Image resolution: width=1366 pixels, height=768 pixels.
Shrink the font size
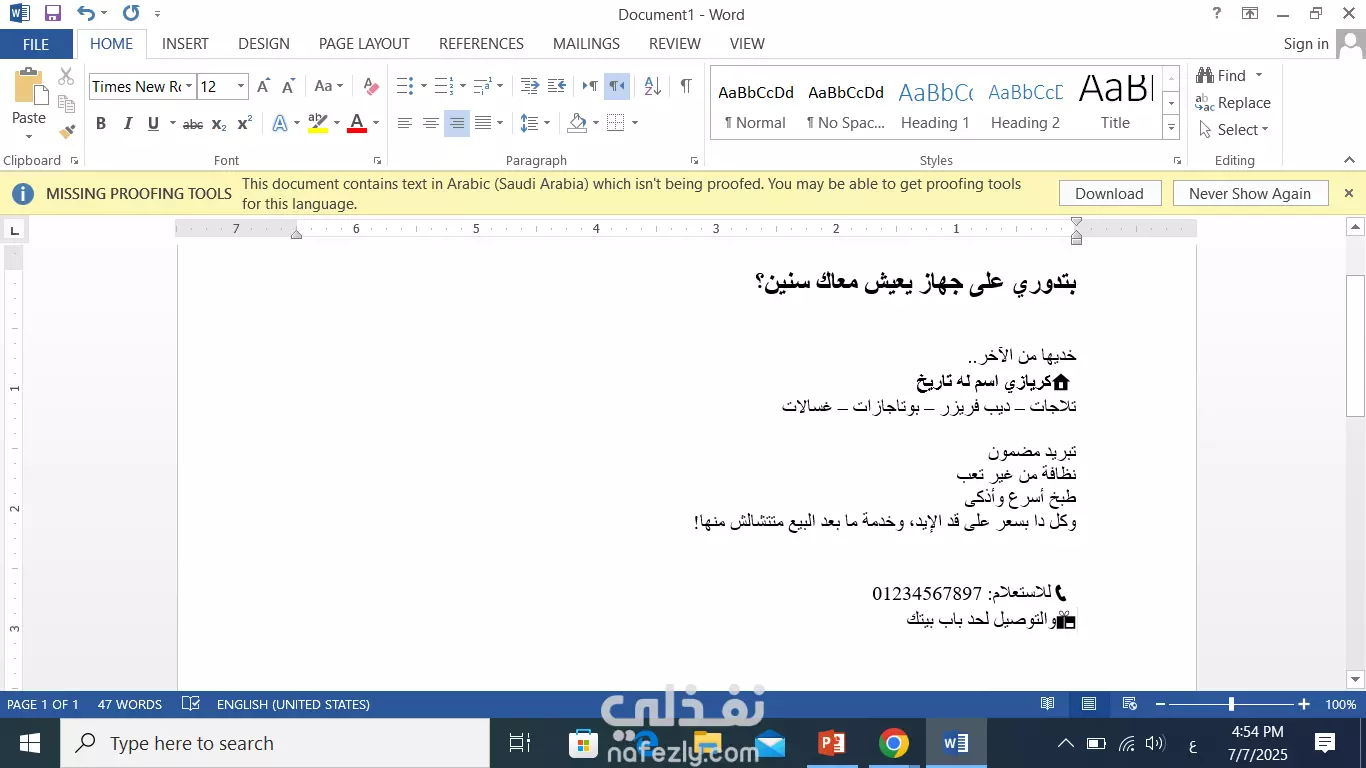288,87
